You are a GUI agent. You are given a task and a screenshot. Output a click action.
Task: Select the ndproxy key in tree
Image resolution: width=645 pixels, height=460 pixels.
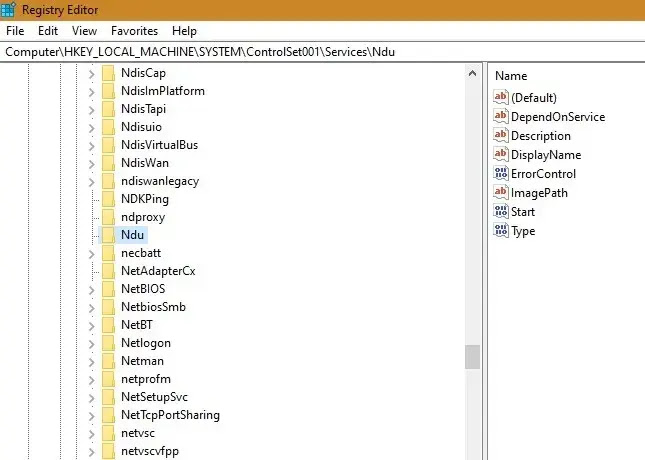point(142,217)
